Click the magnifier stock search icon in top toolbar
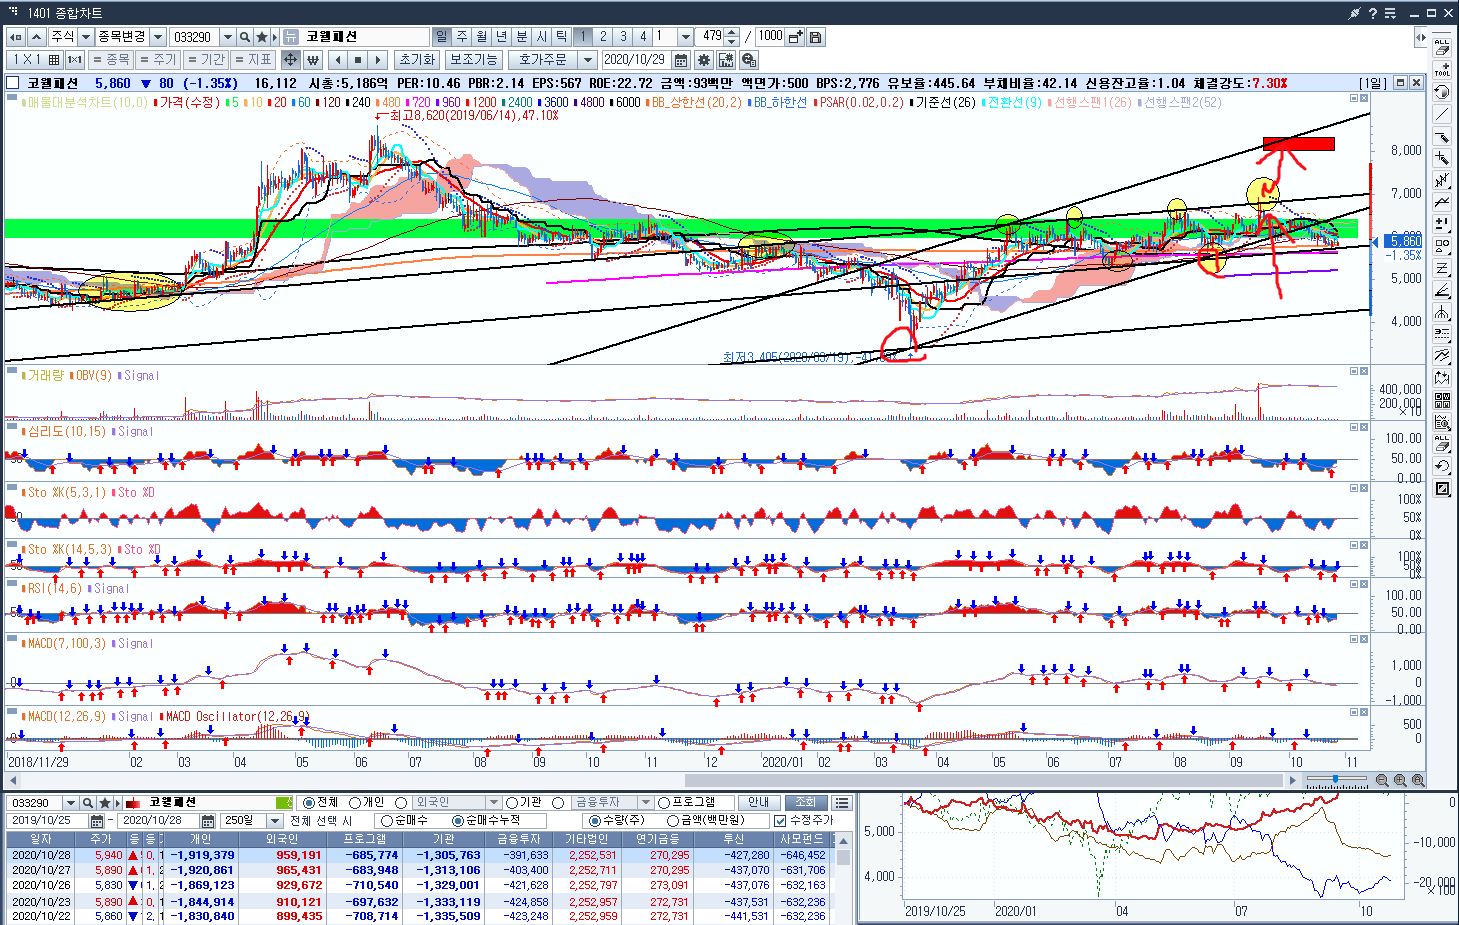This screenshot has height=925, width=1459. 245,37
